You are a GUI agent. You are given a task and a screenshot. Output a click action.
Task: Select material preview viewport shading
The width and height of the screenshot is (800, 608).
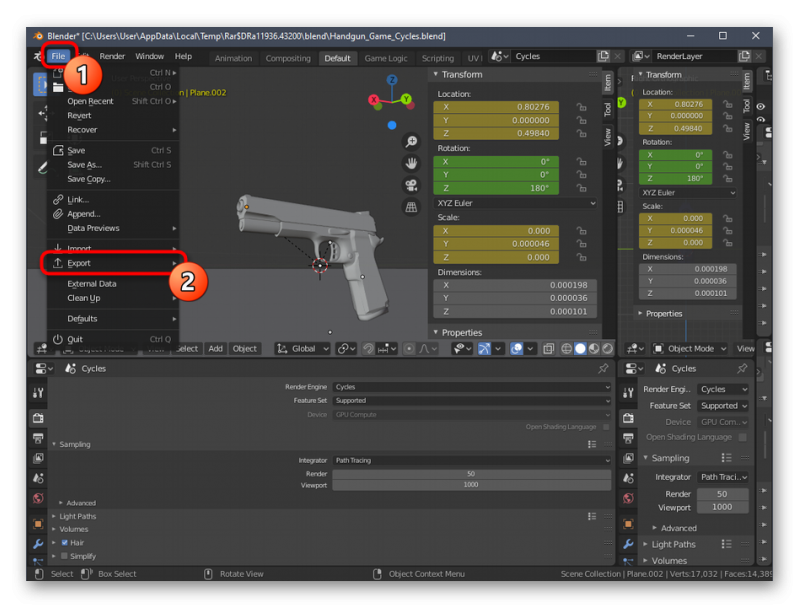[594, 348]
